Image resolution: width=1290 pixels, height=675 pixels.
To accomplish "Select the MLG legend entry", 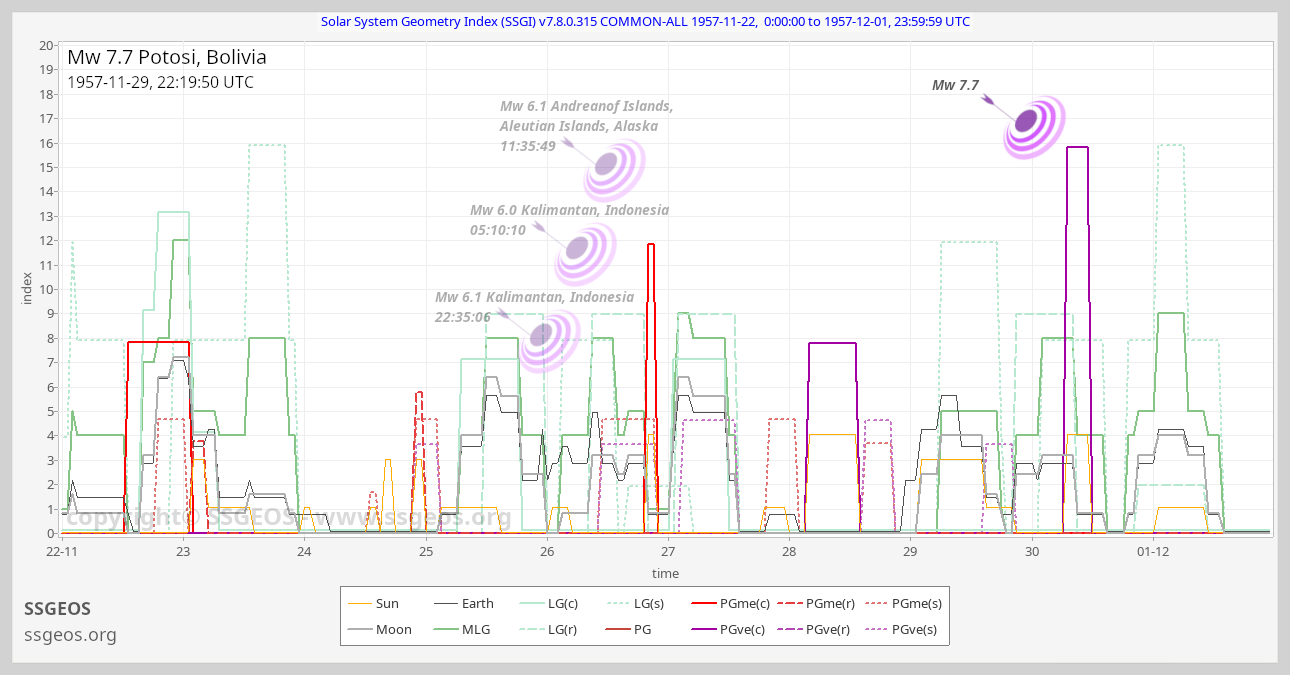I will pos(463,629).
